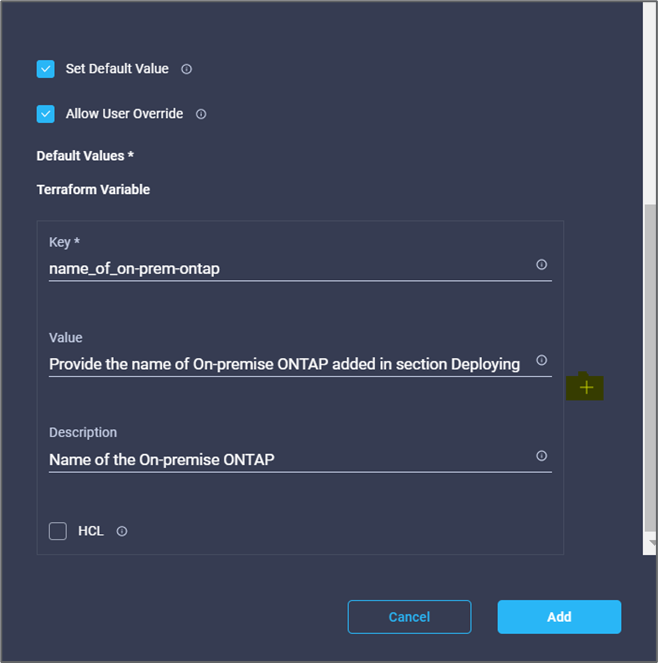Click the Key input containing name_of_on-prem-ontap
This screenshot has height=663, width=658.
click(x=290, y=268)
